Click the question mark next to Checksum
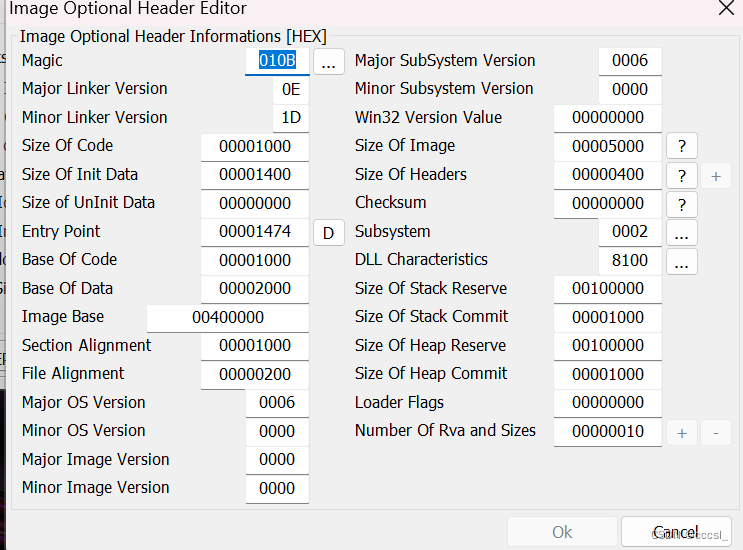This screenshot has height=550, width=743. coord(681,204)
